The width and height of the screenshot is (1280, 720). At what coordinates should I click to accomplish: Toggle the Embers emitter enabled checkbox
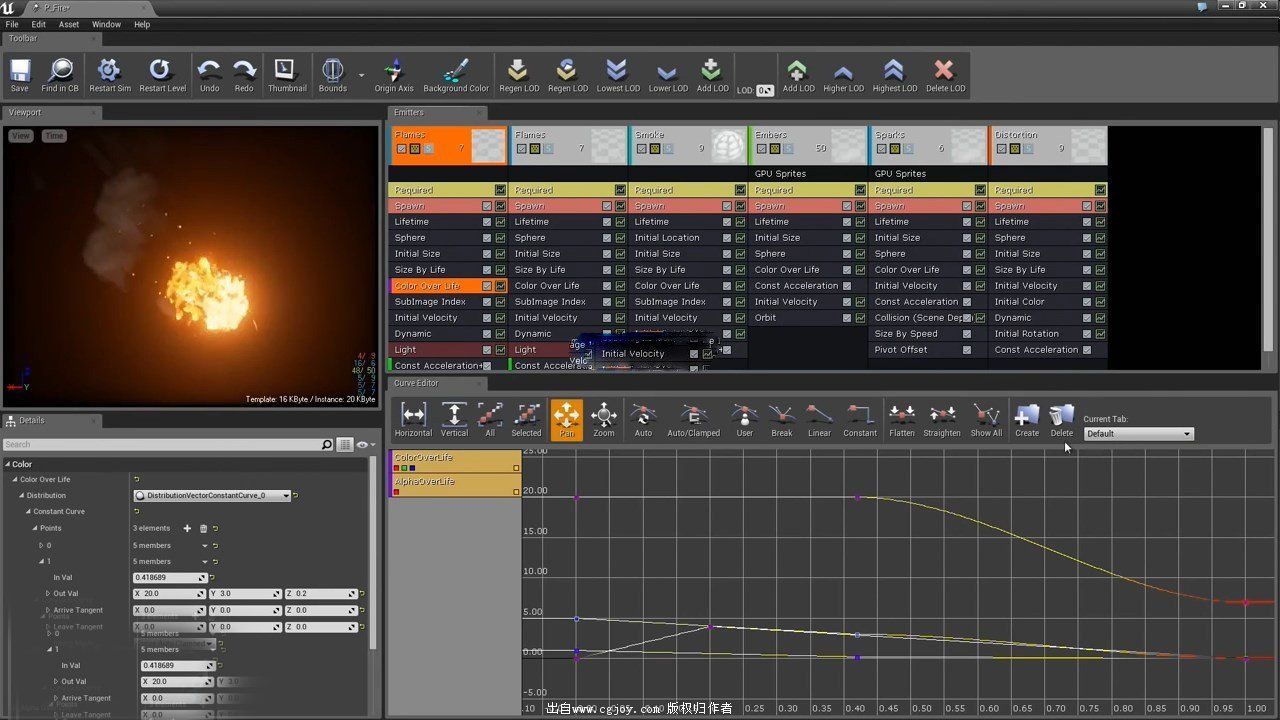(x=762, y=149)
